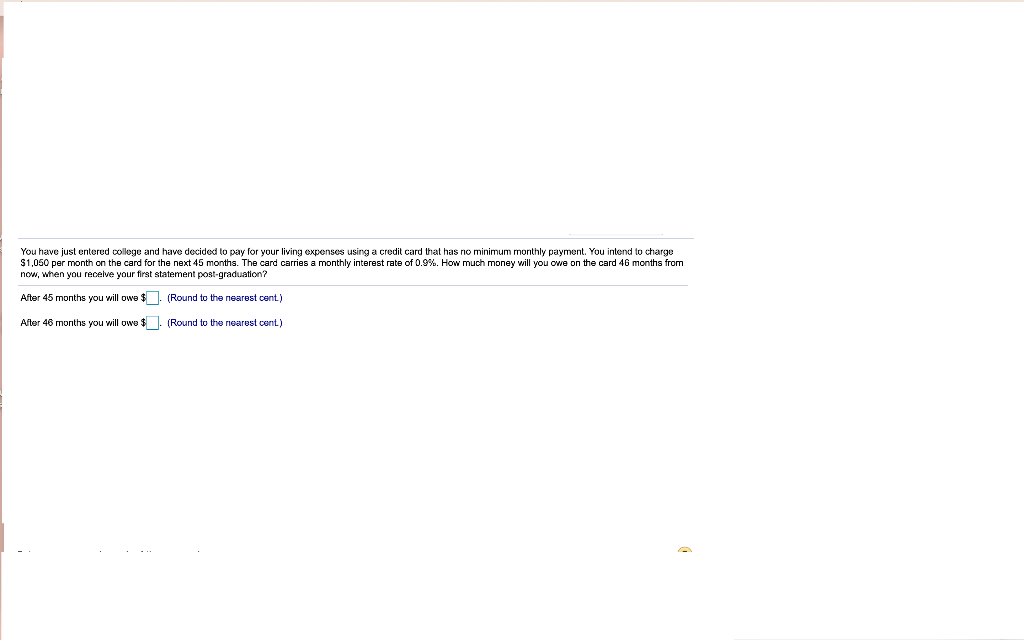
Task: Click the text "After 46 months you will owe"
Action: pyautogui.click(x=79, y=323)
